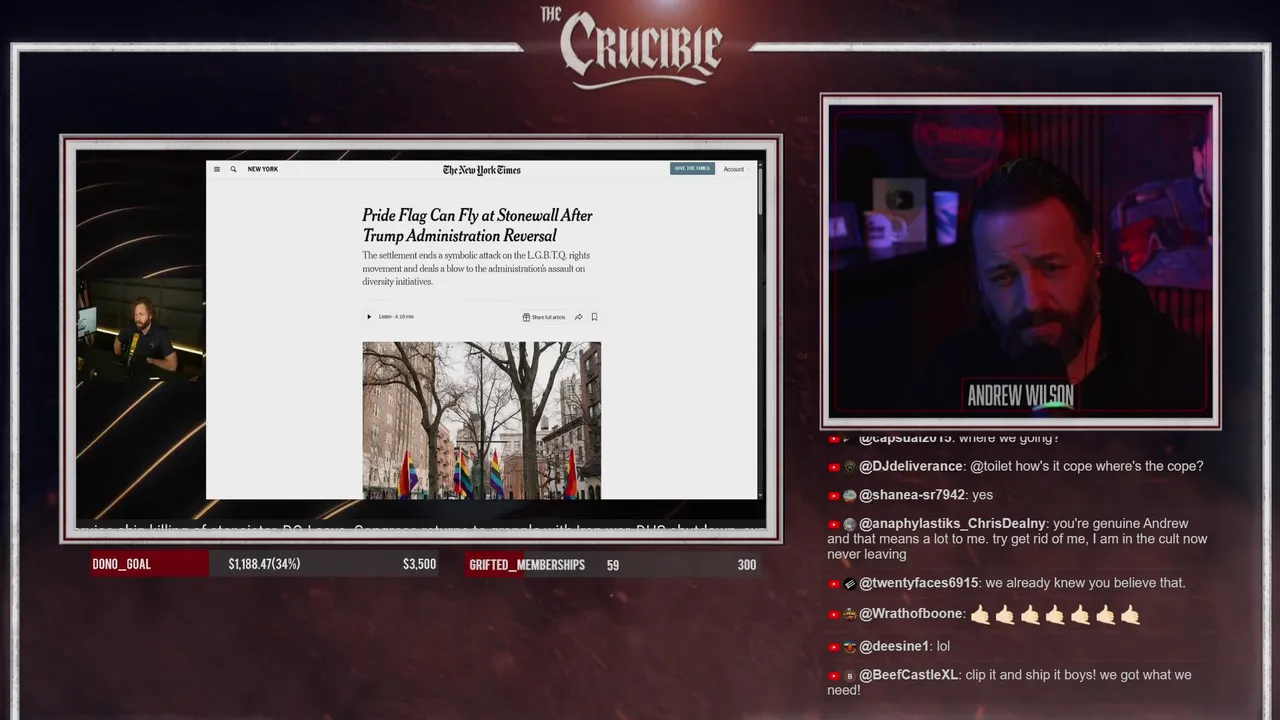Click 'clip it and ship it boys' message
The image size is (1280, 720).
(x=1009, y=682)
